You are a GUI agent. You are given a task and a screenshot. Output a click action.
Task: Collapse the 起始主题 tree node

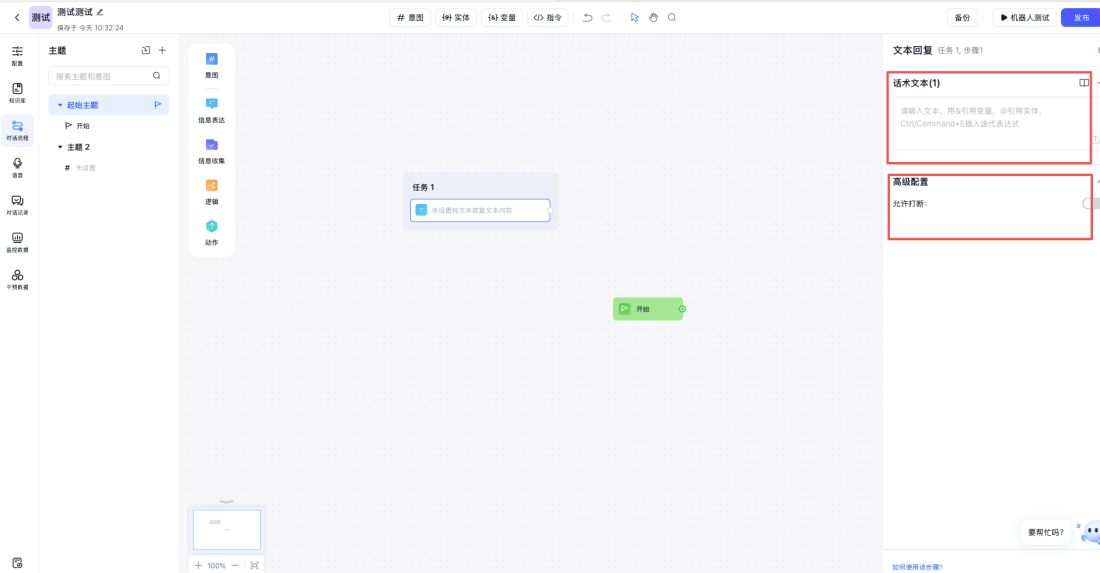pyautogui.click(x=60, y=105)
